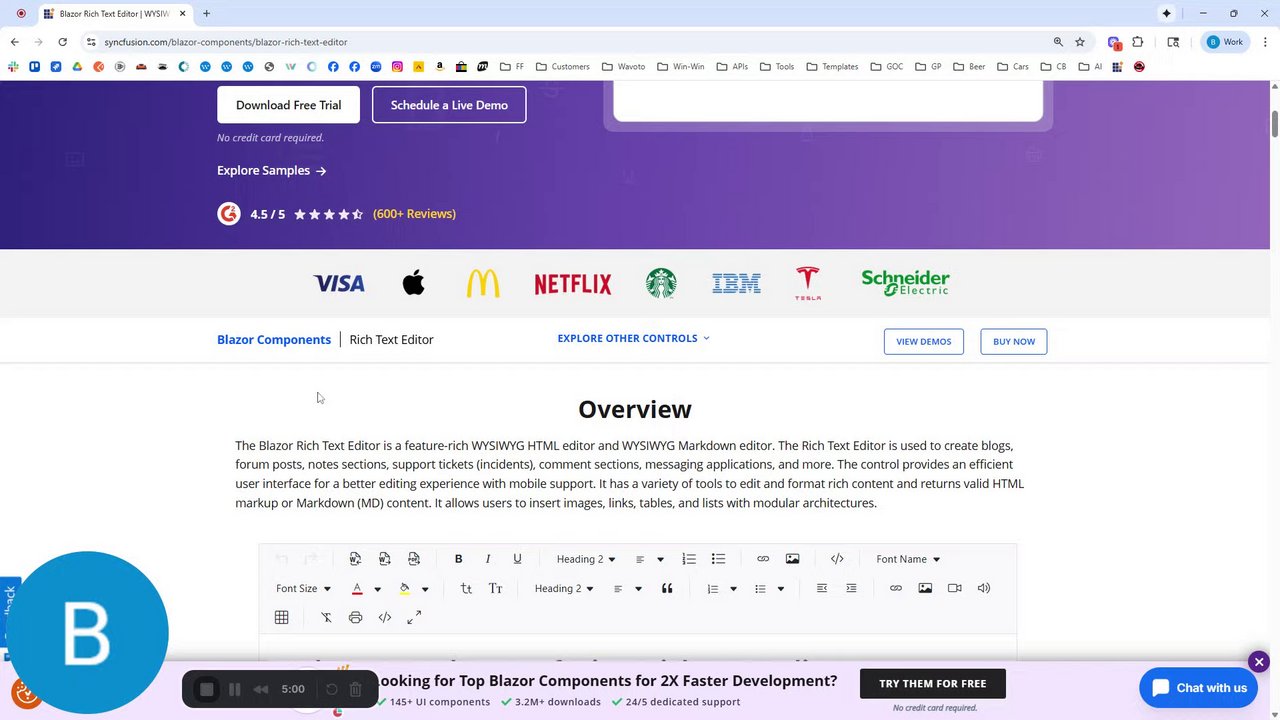
Task: Click the link icon beside the increase indent icon
Action: coord(896,588)
